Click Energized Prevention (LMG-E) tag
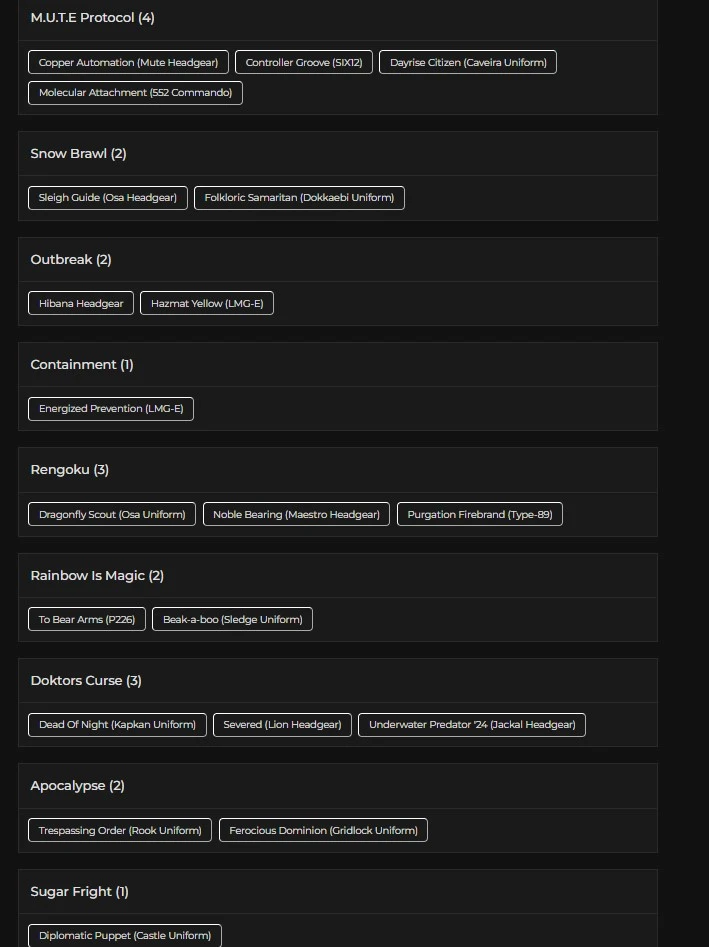The width and height of the screenshot is (709, 947). [x=111, y=409]
